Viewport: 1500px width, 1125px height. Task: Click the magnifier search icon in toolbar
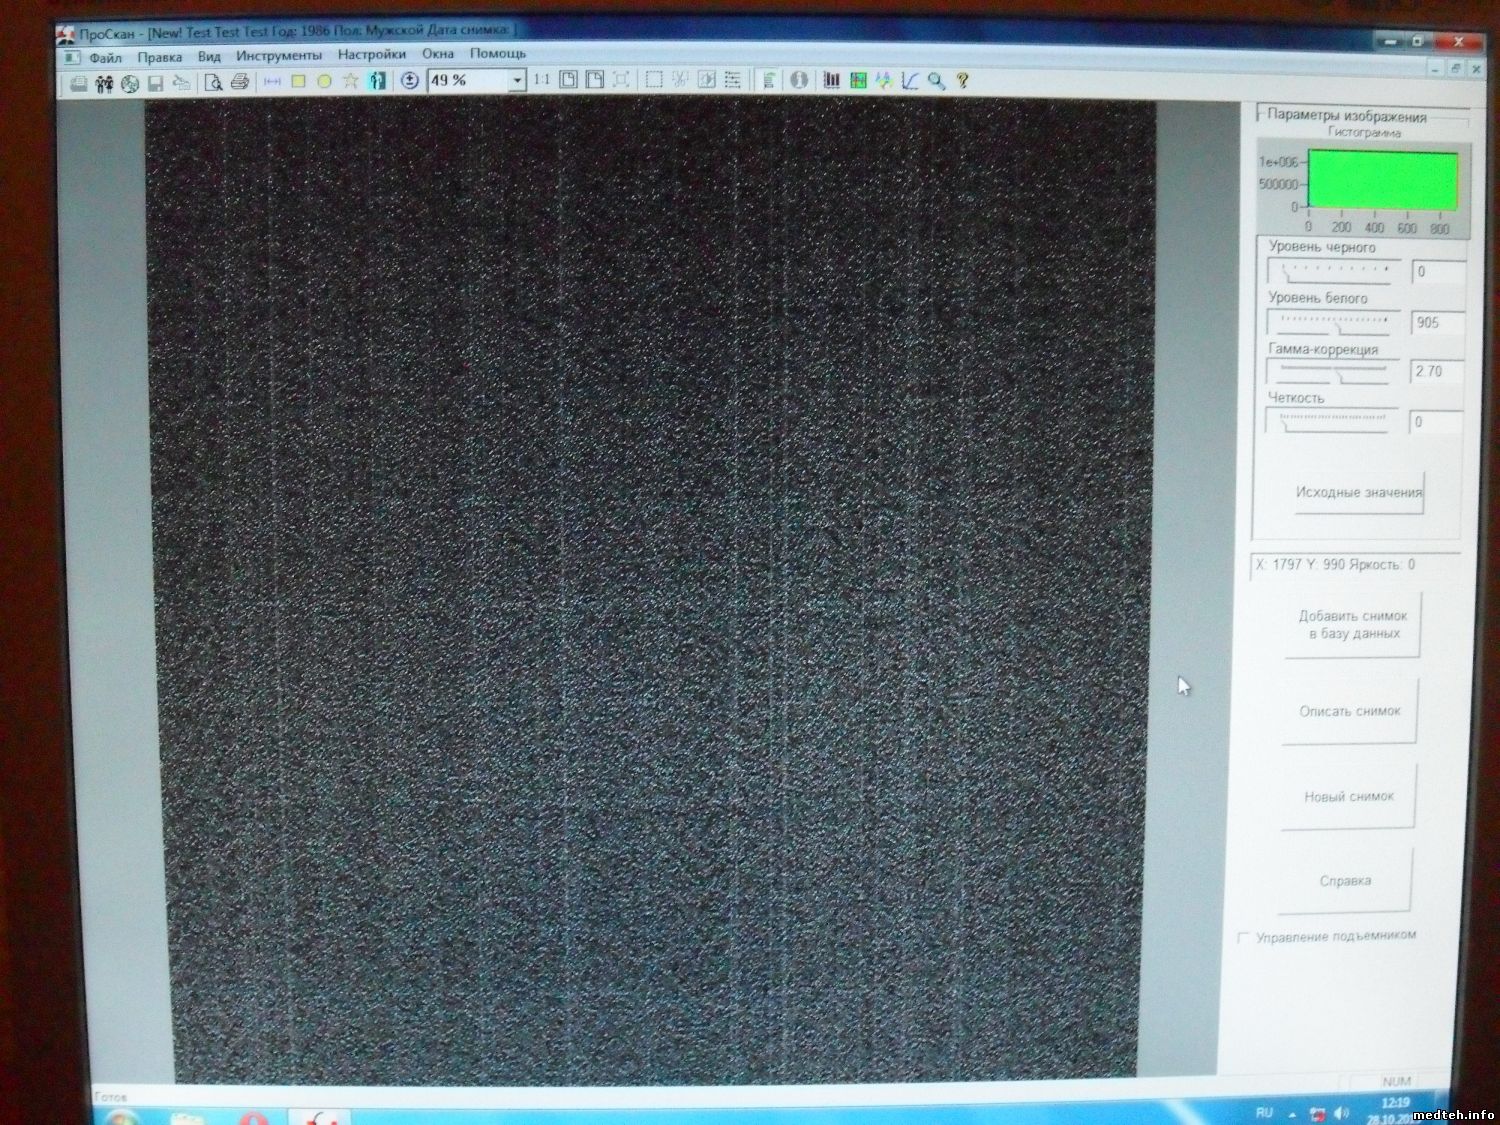(936, 81)
